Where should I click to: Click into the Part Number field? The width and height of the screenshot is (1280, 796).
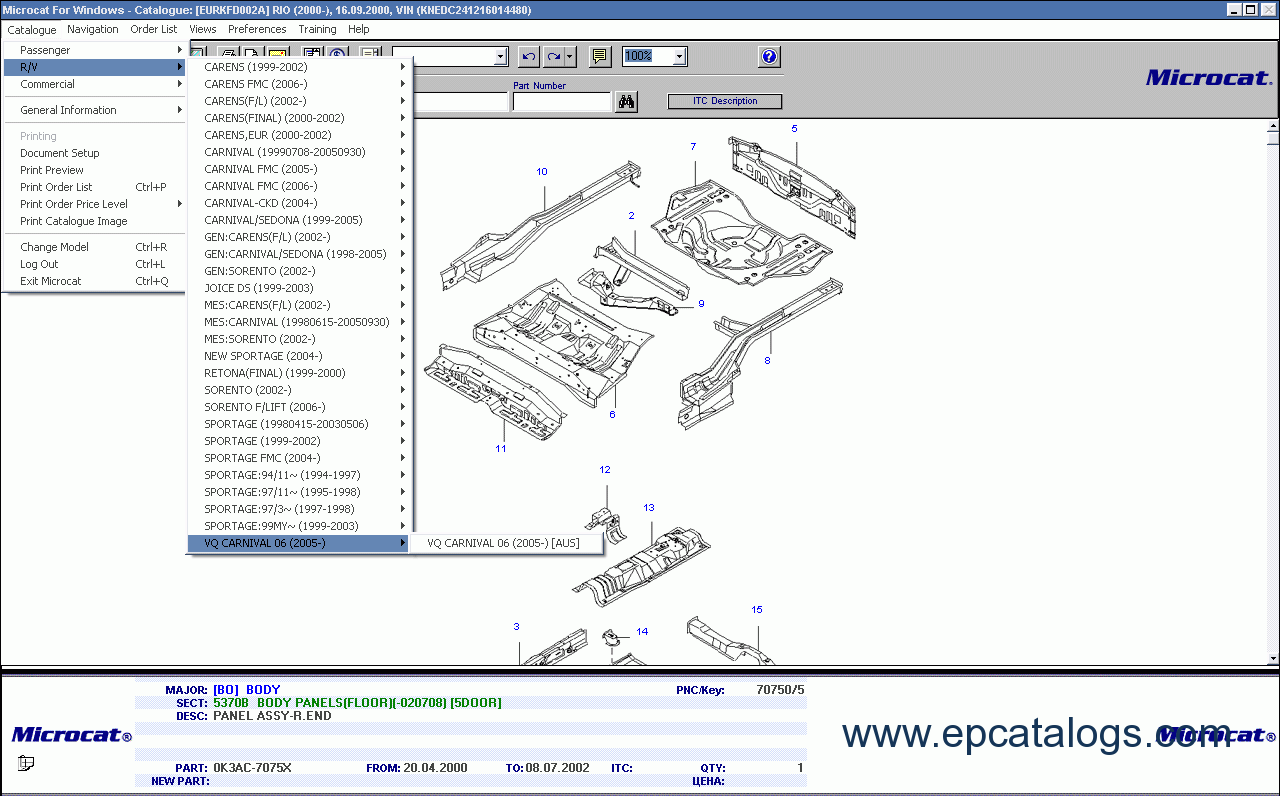pos(561,102)
